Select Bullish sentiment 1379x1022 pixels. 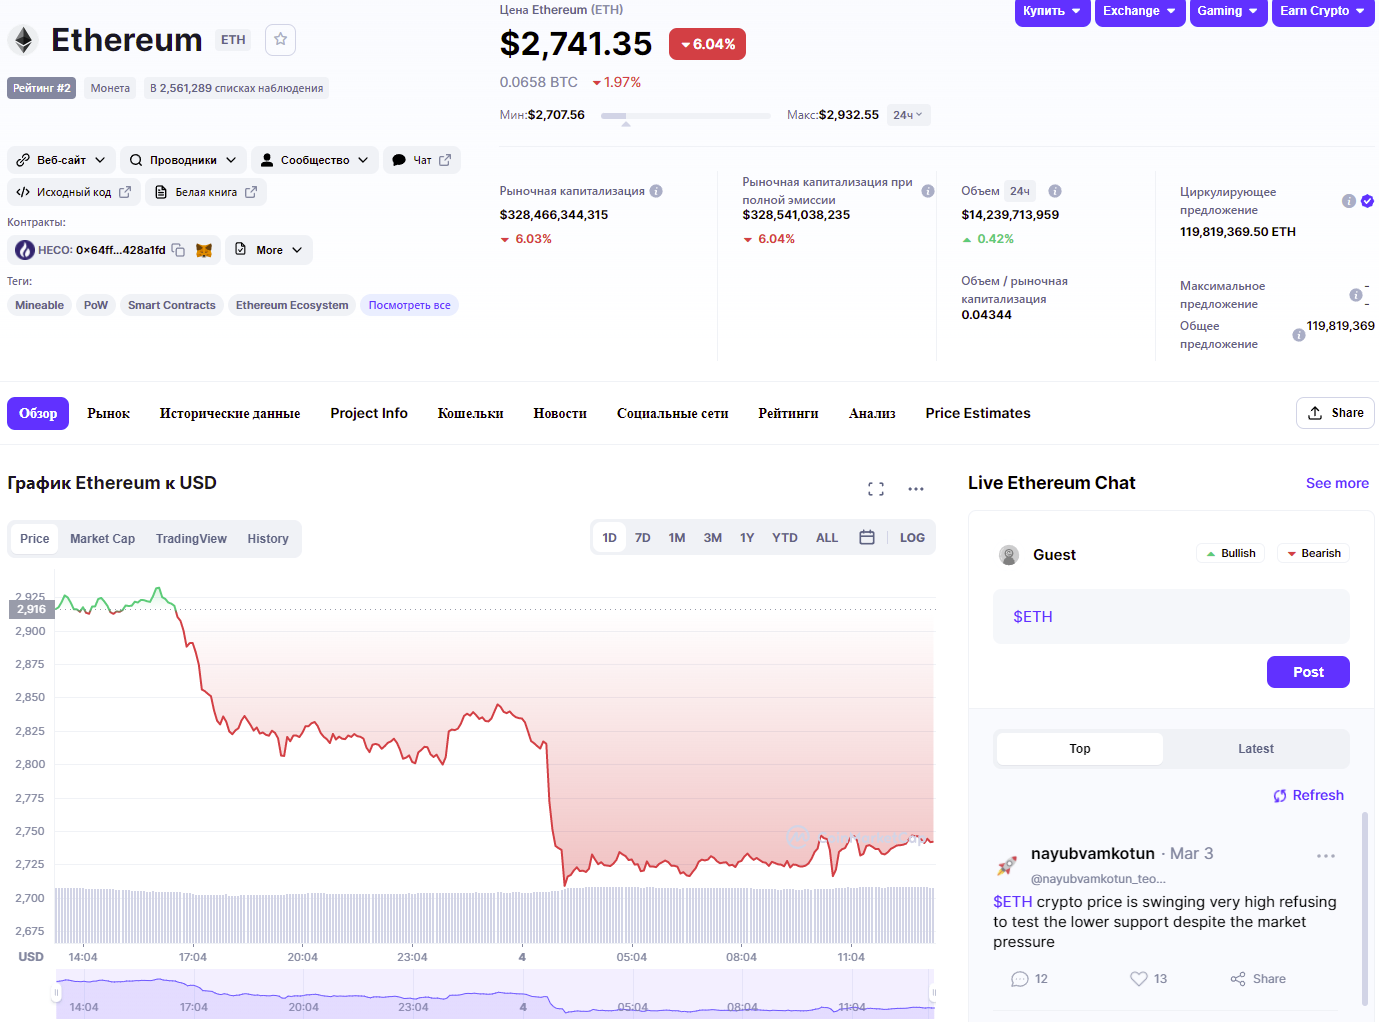(1231, 553)
